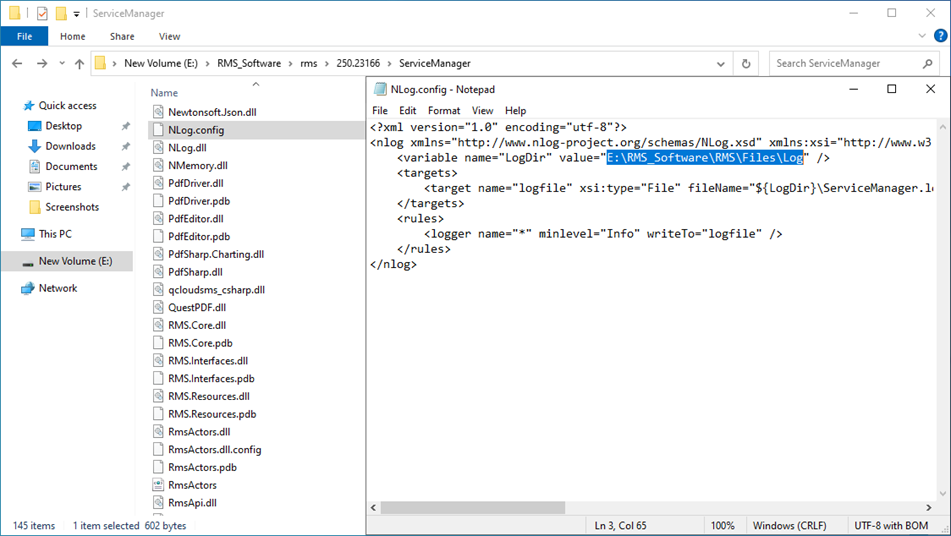Image resolution: width=951 pixels, height=536 pixels.
Task: Select the NMemory.dll file icon
Action: pyautogui.click(x=158, y=165)
